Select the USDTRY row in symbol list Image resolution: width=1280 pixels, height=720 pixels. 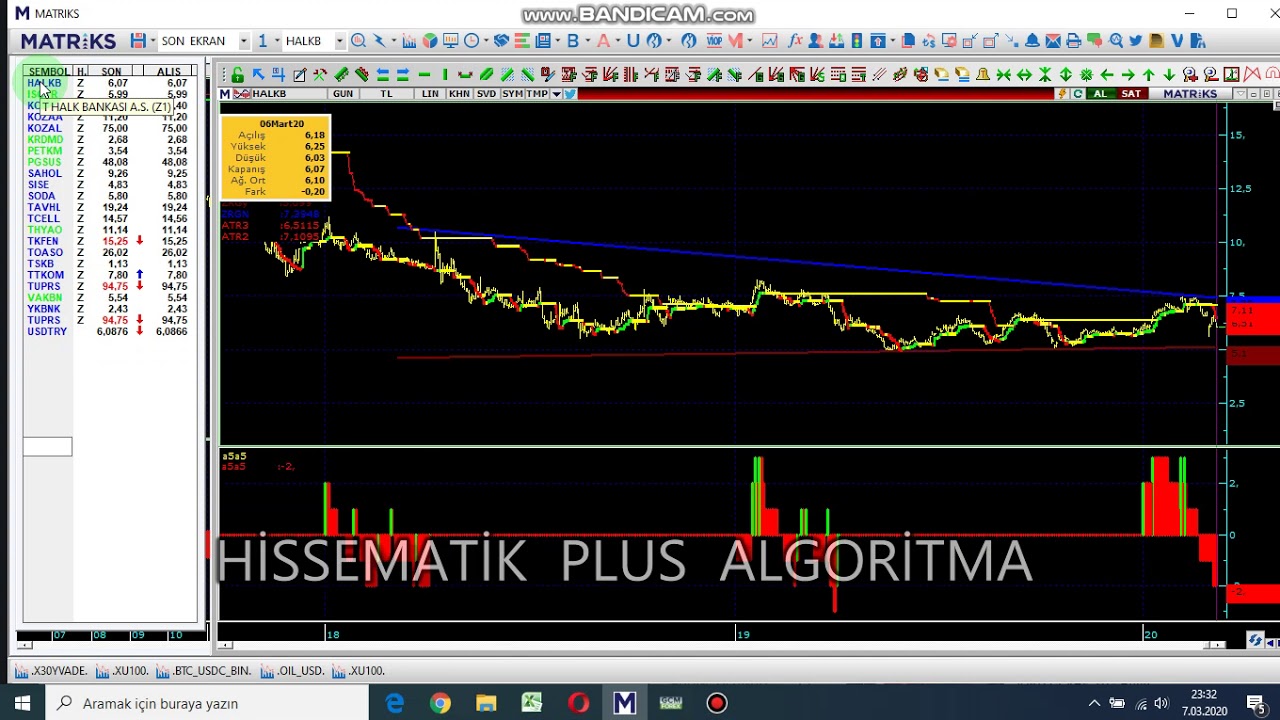click(x=110, y=331)
